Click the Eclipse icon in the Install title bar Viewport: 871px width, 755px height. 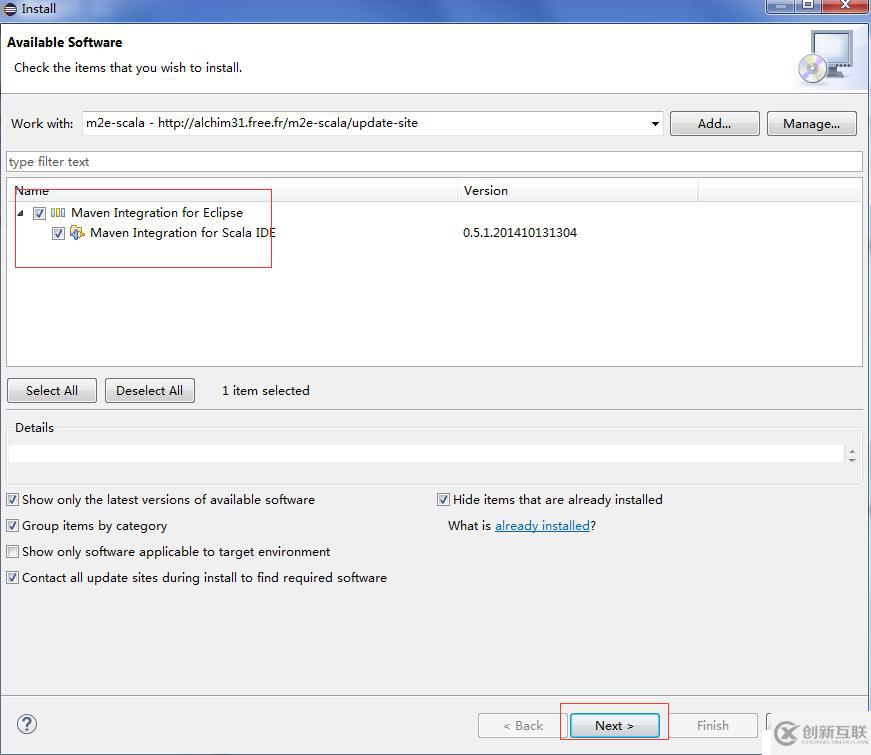coord(10,9)
